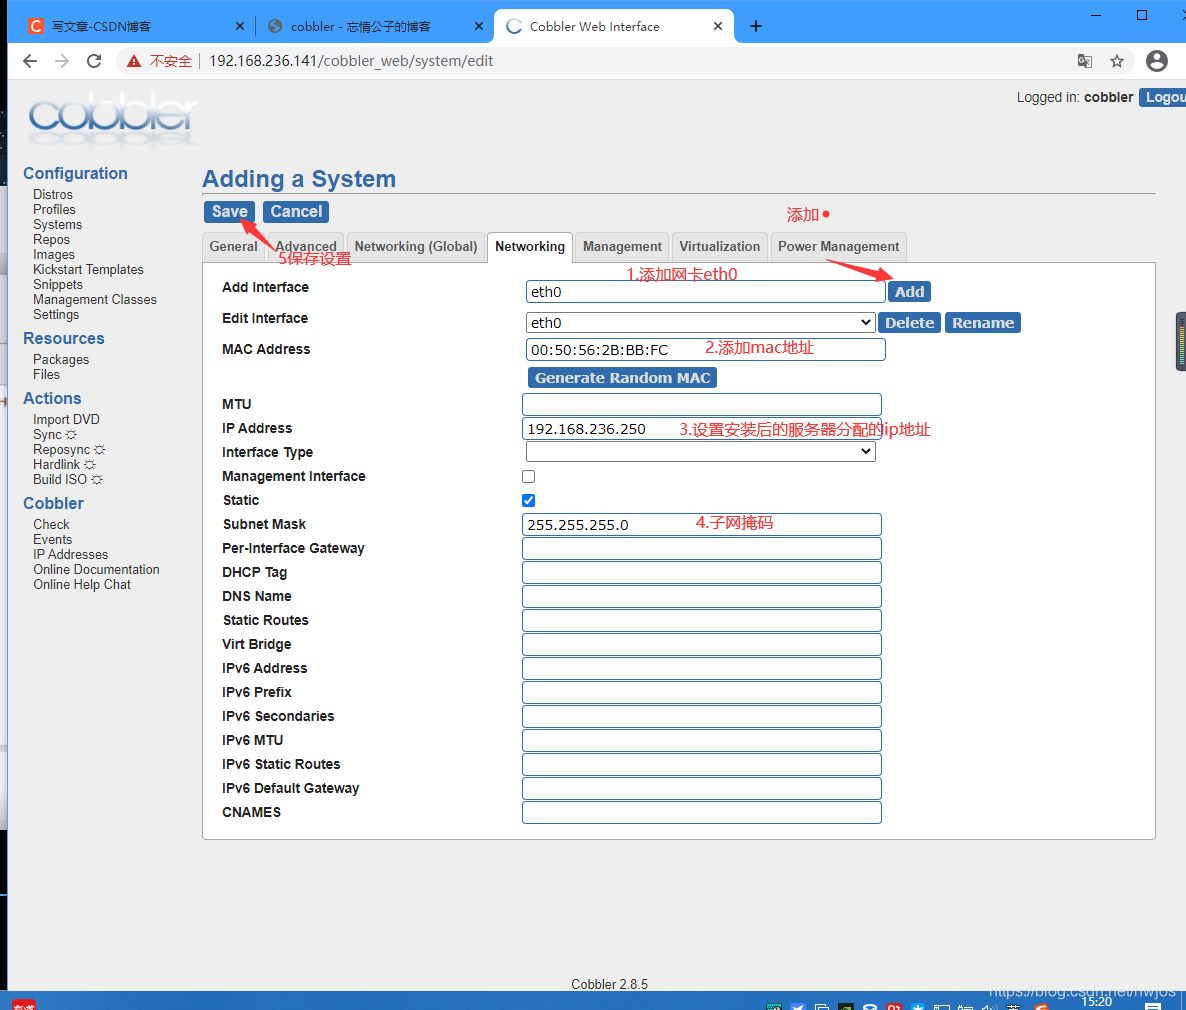
Task: Open Profiles in the sidebar
Action: [x=54, y=210]
